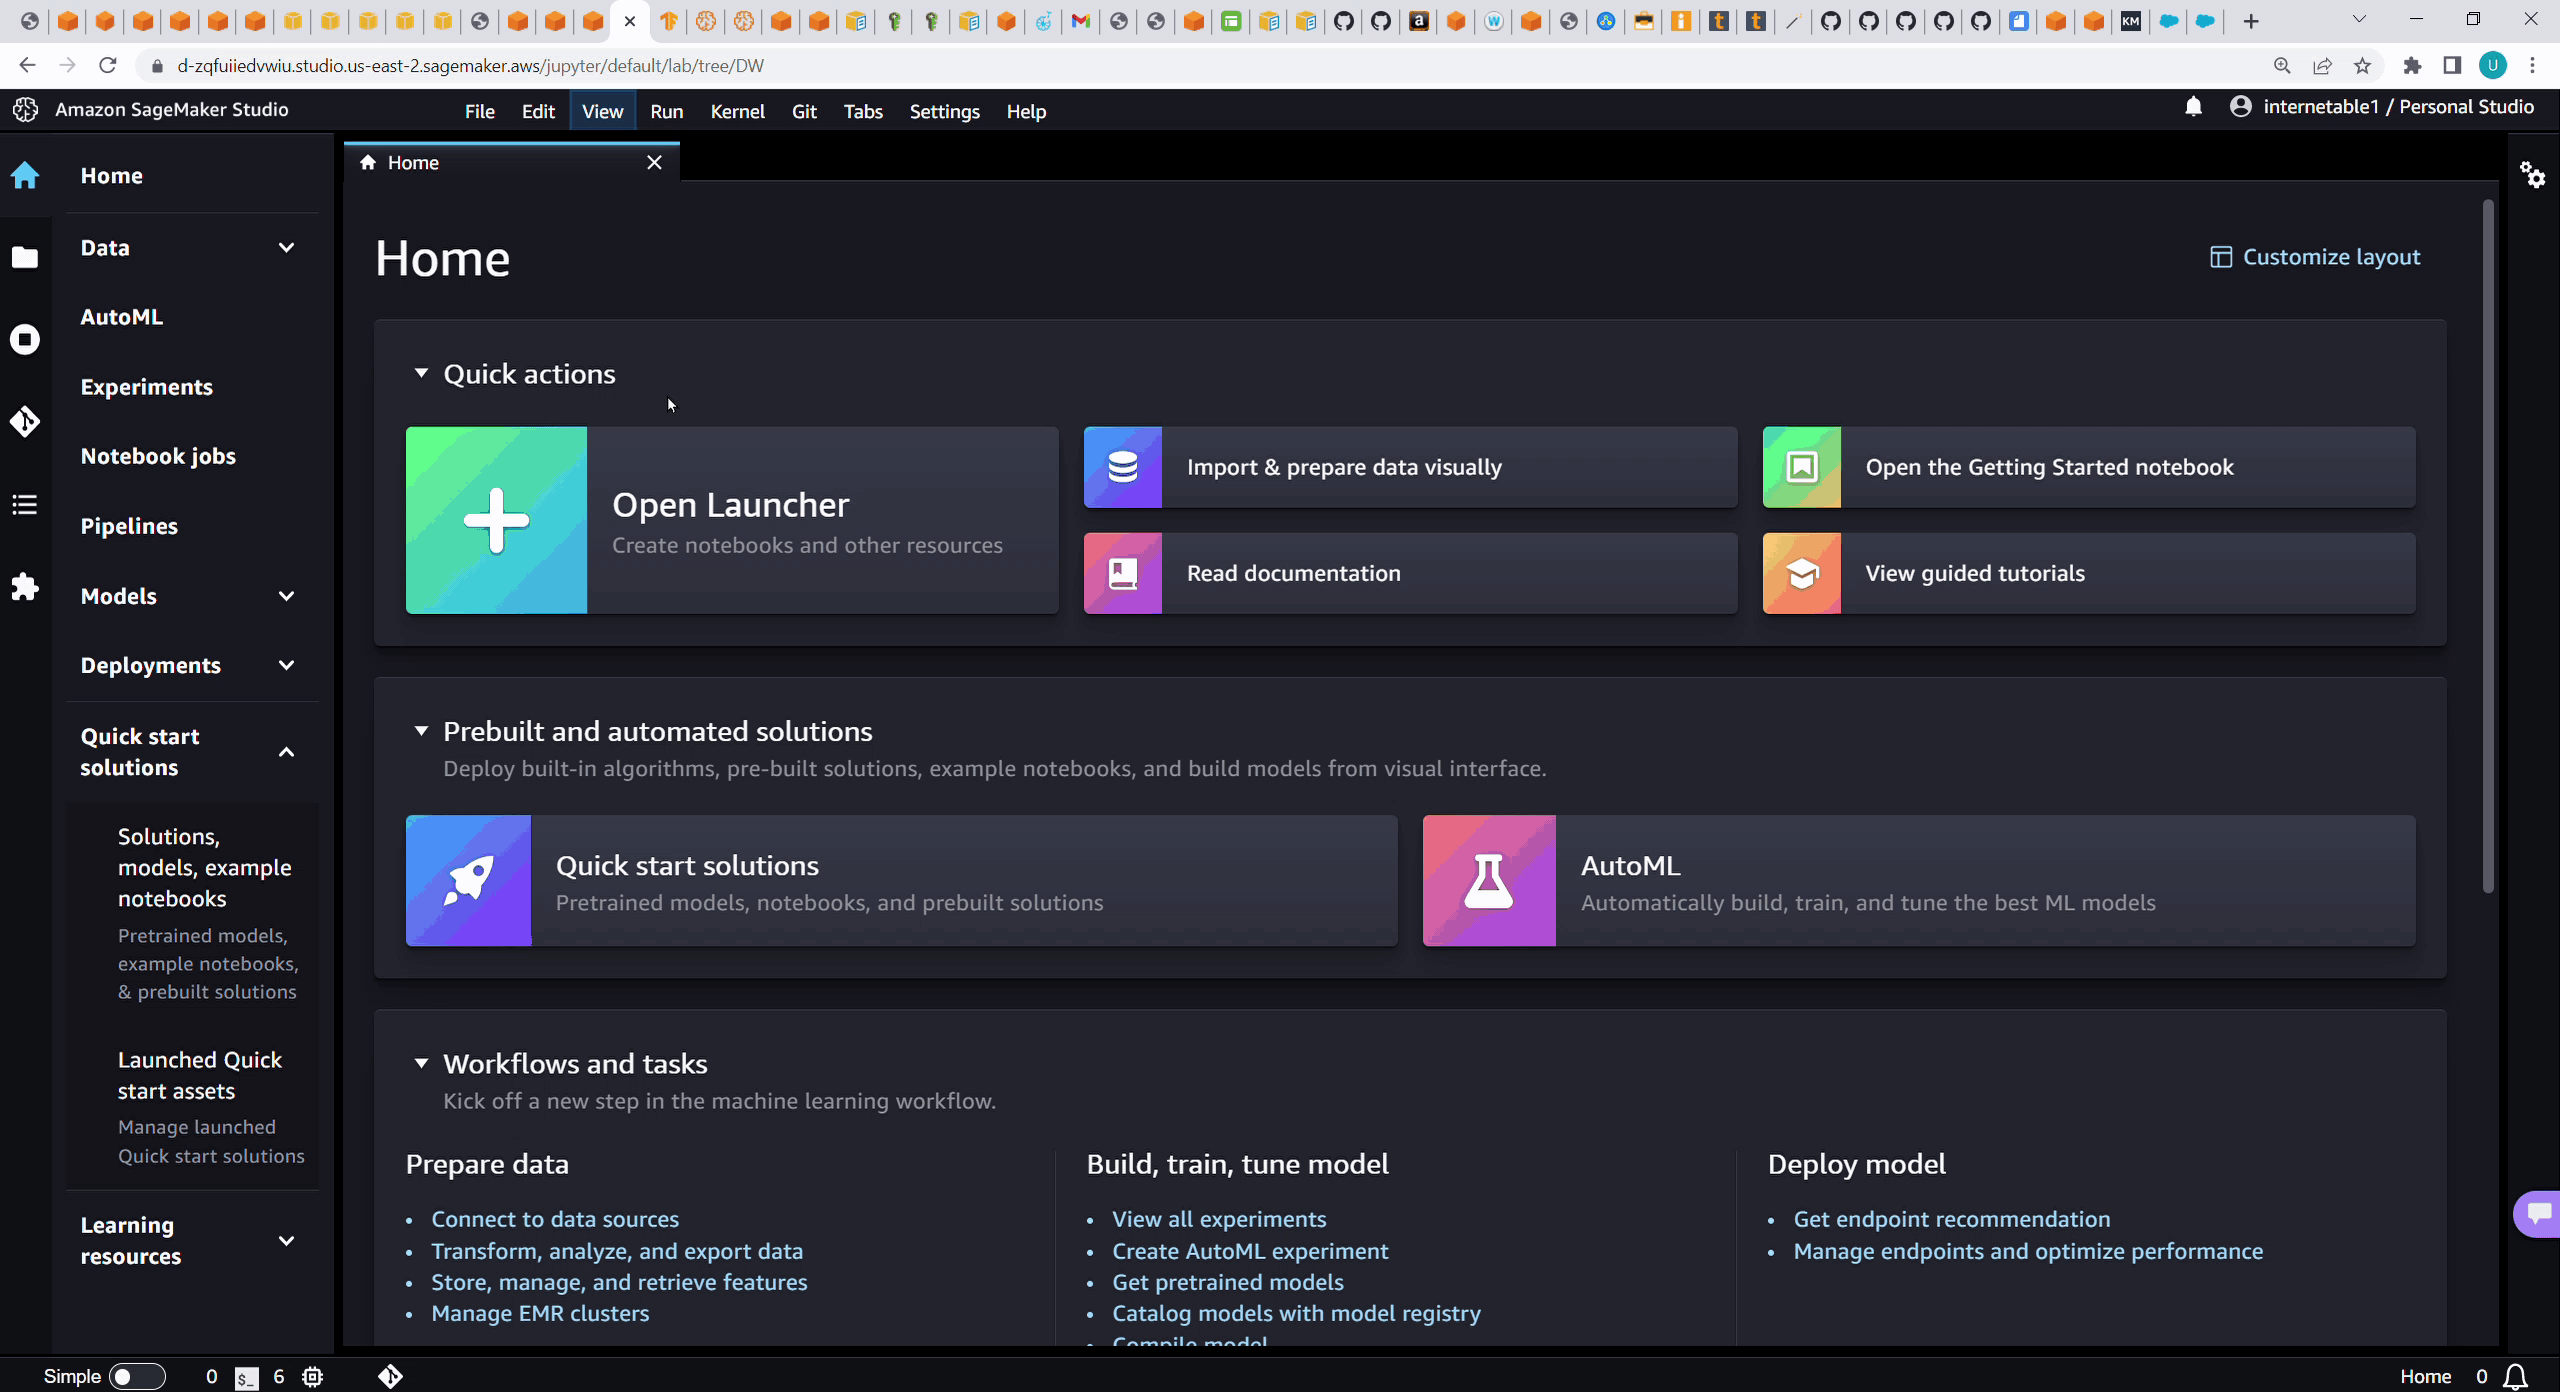This screenshot has height=1392, width=2560.
Task: Open property inspector gears icon
Action: pyautogui.click(x=2532, y=175)
